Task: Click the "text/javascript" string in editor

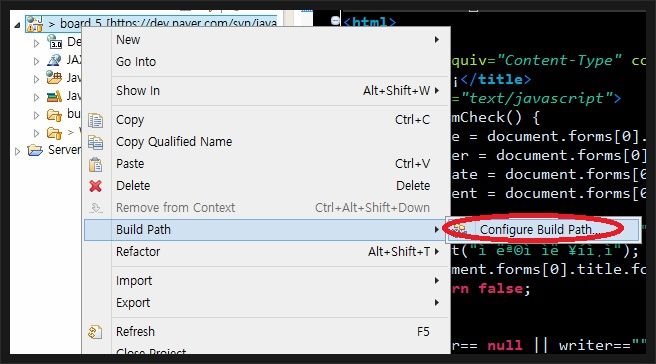Action: pos(537,98)
